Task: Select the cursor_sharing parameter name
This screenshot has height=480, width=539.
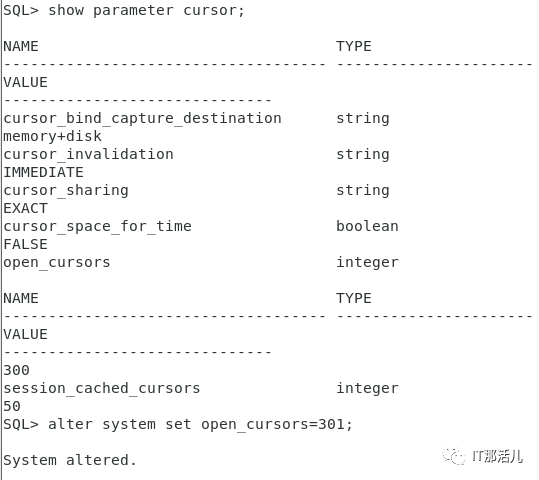Action: [x=66, y=191]
